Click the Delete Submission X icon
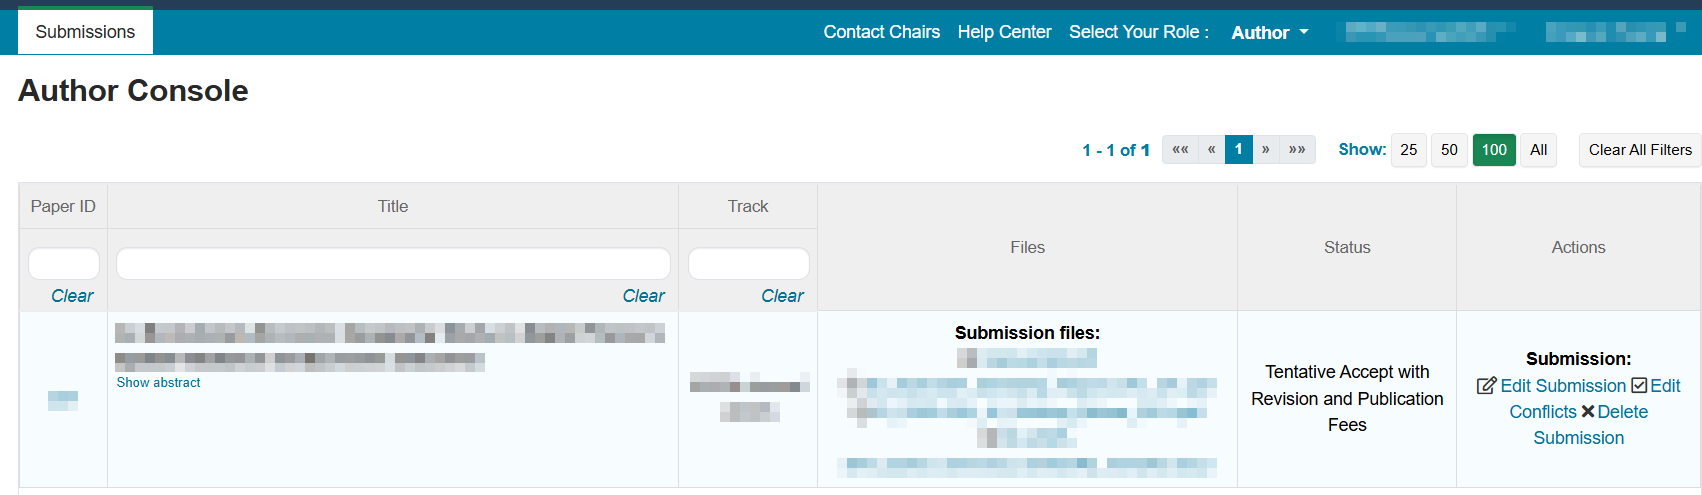Viewport: 1702px width, 495px height. pos(1587,412)
